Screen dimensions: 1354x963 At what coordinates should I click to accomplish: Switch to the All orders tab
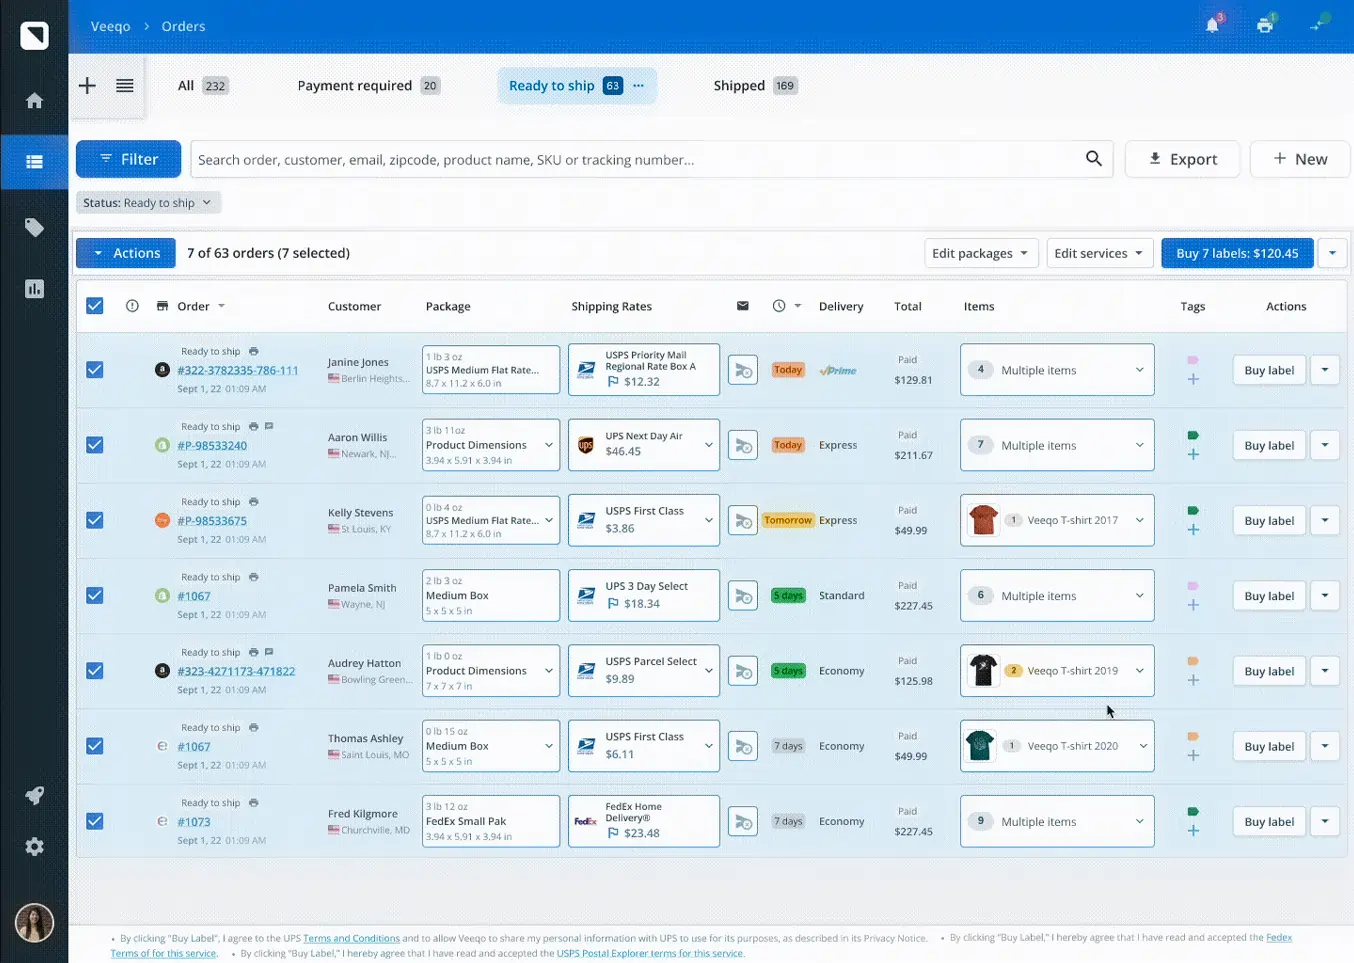[x=203, y=86]
